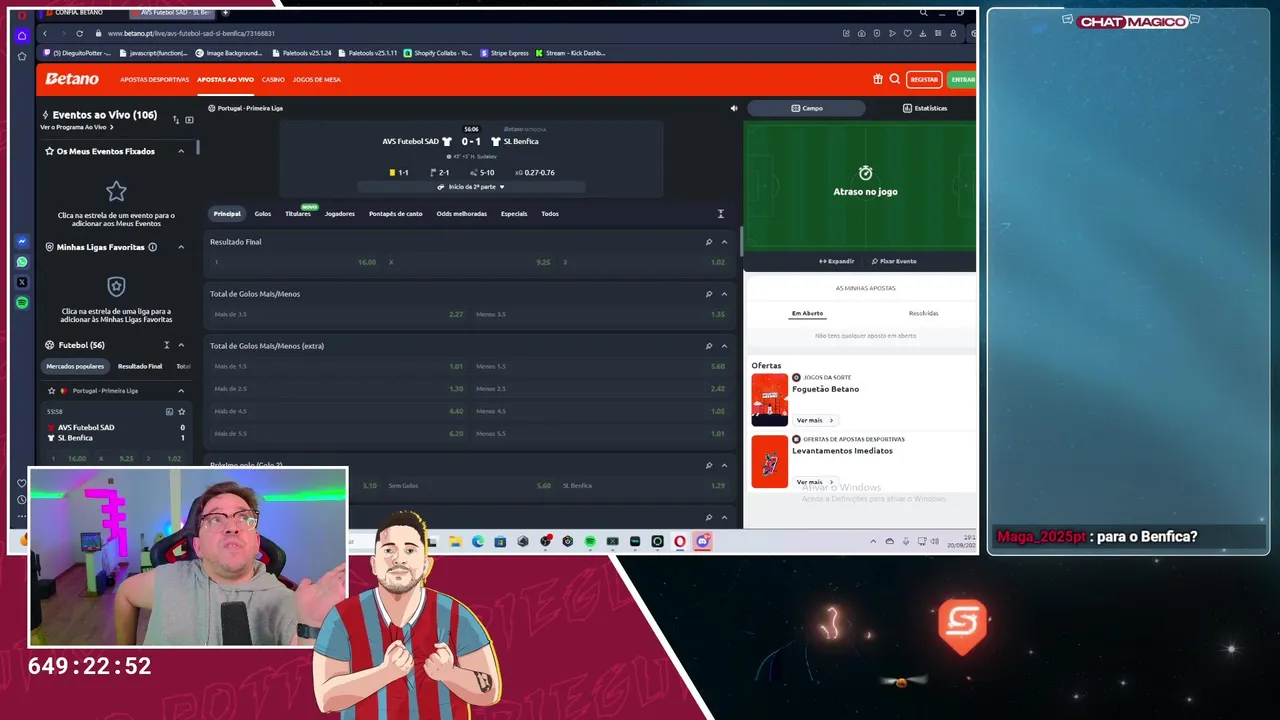Screen dimensions: 1280x720
Task: Switch to the Golos market tab
Action: pos(262,214)
